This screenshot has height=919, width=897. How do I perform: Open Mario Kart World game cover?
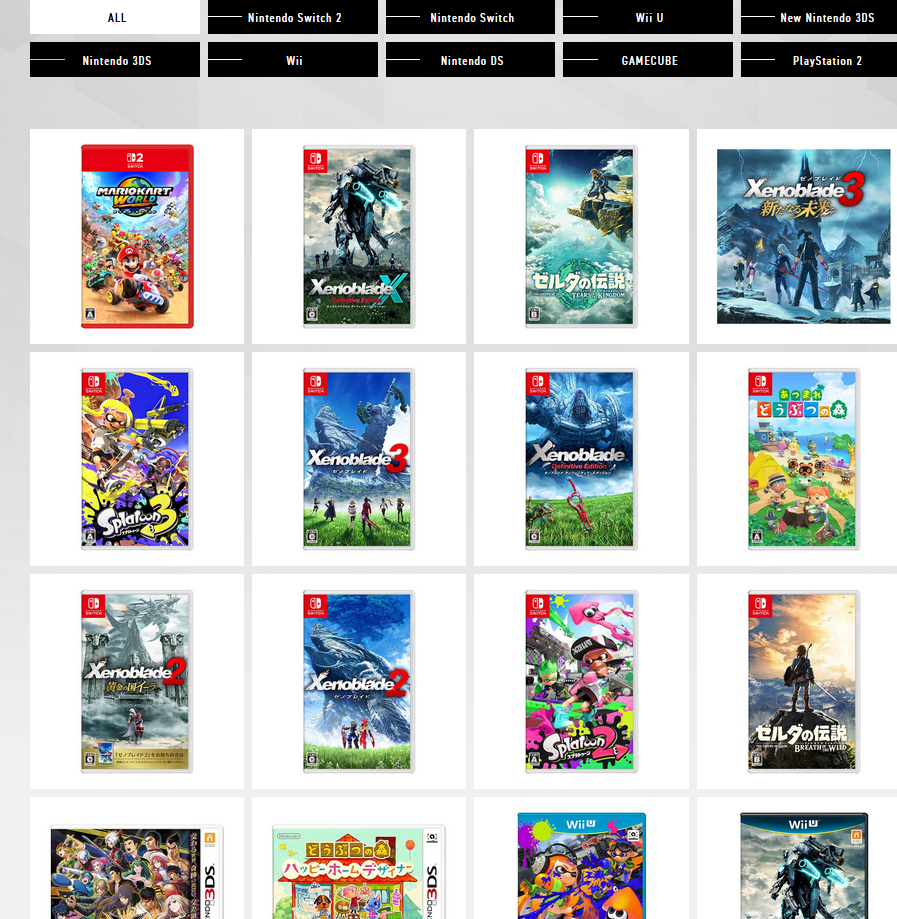point(137,236)
